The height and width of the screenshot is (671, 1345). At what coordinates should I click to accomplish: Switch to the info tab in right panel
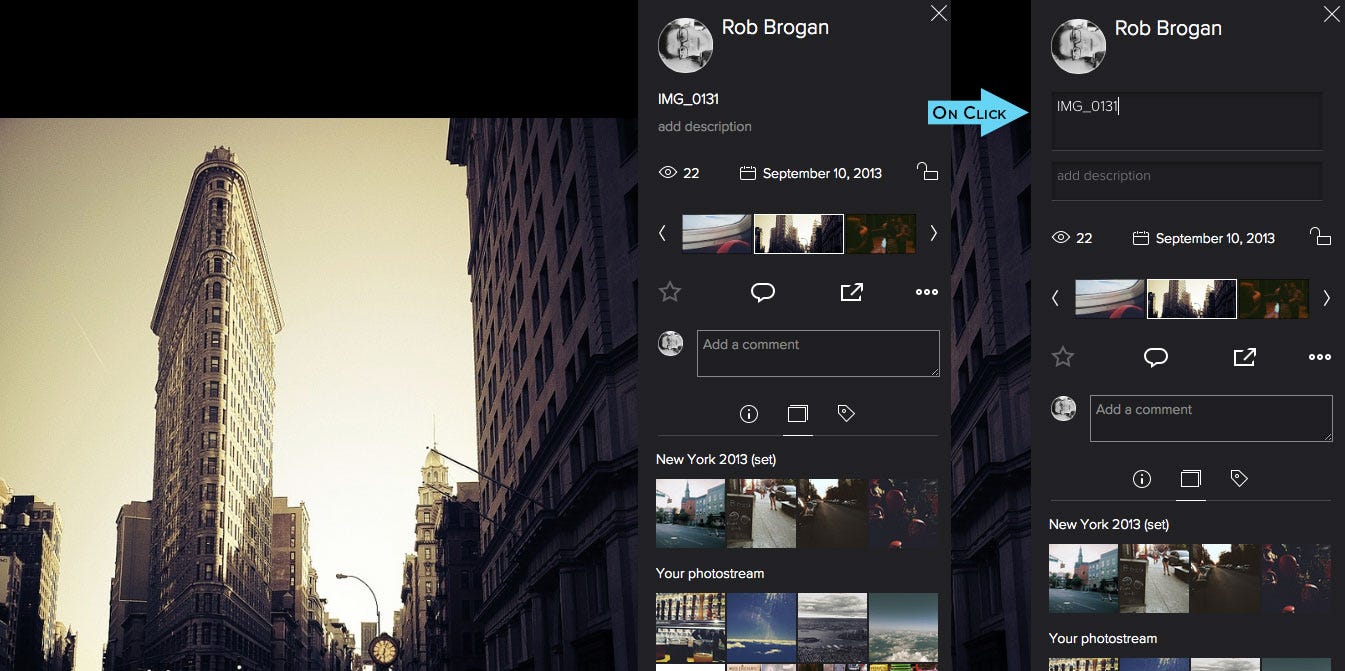click(x=1141, y=479)
